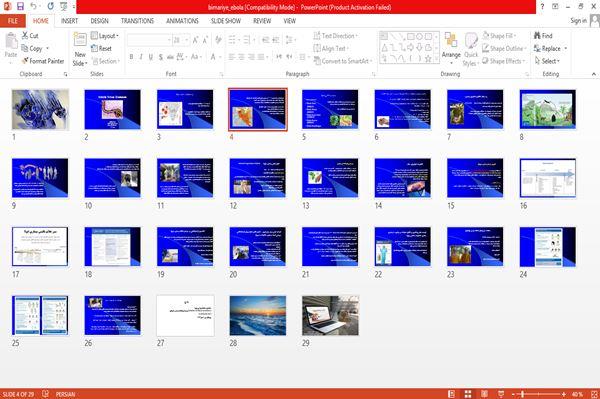Screen dimensions: 600x399
Task: Toggle italic formatting
Action: coord(141,57)
